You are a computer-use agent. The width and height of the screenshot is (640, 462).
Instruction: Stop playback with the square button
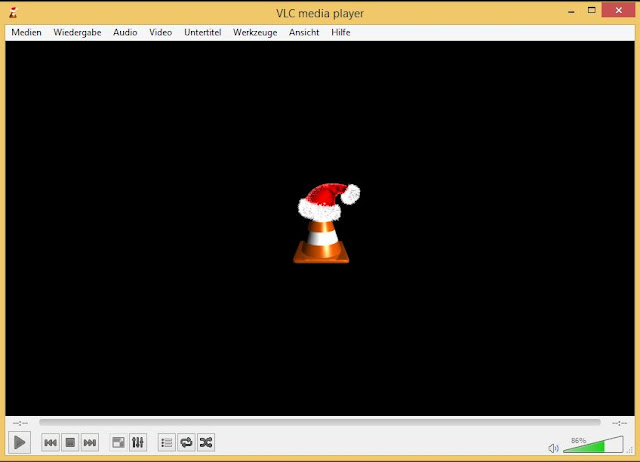70,442
